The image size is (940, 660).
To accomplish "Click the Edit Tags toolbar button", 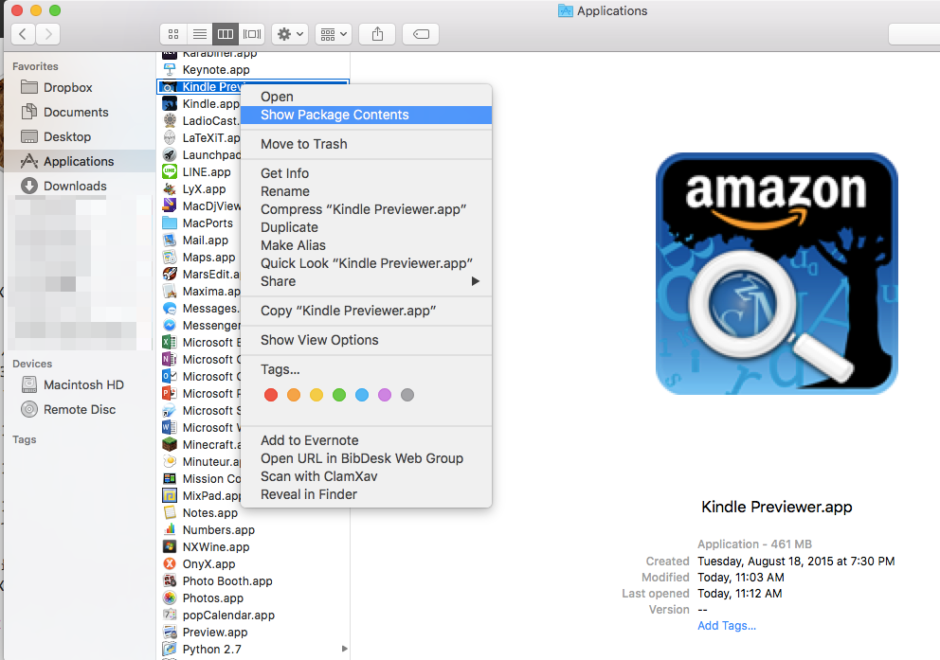I will point(421,34).
